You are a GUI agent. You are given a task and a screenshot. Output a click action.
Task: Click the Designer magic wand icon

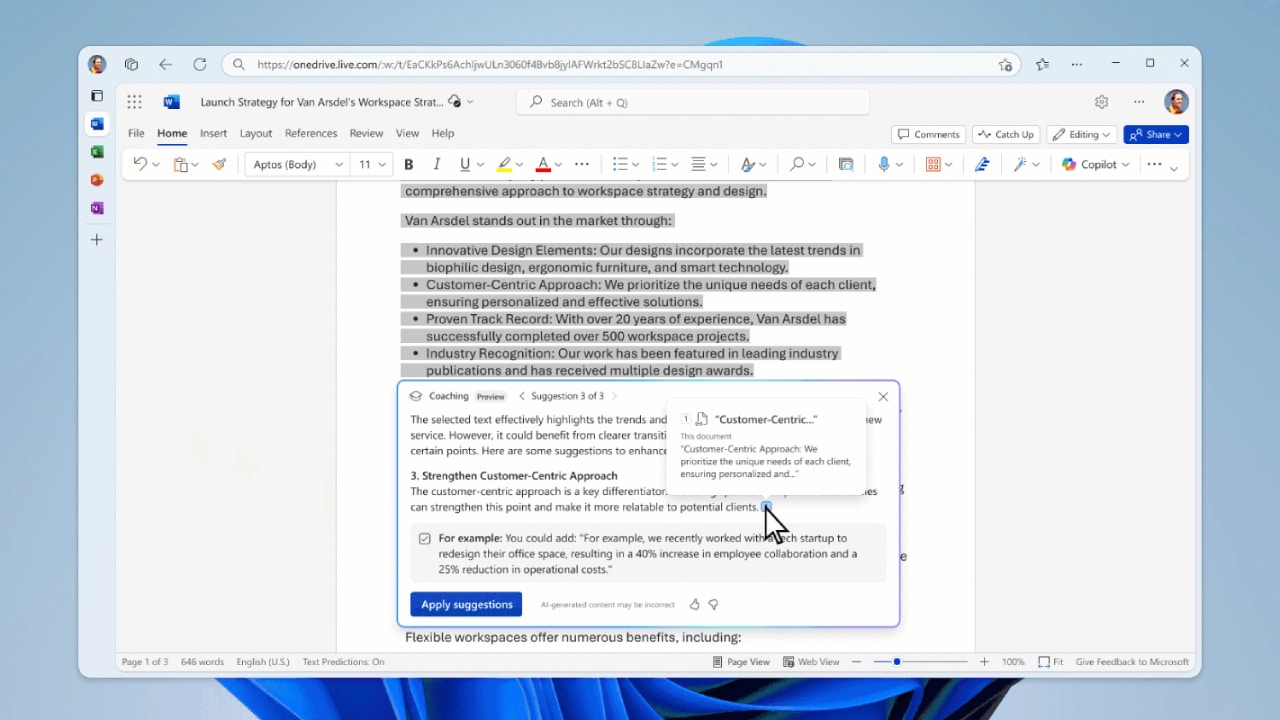click(x=1020, y=164)
